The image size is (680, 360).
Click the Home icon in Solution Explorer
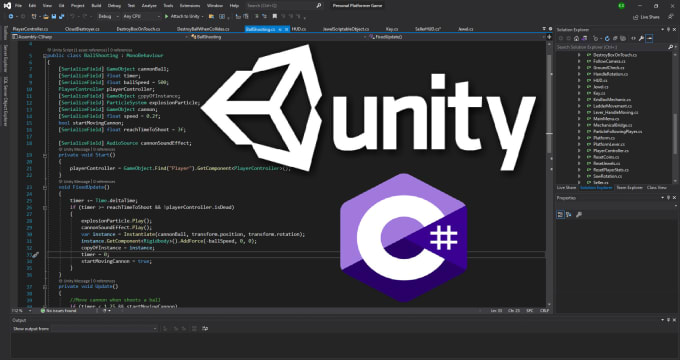[576, 38]
